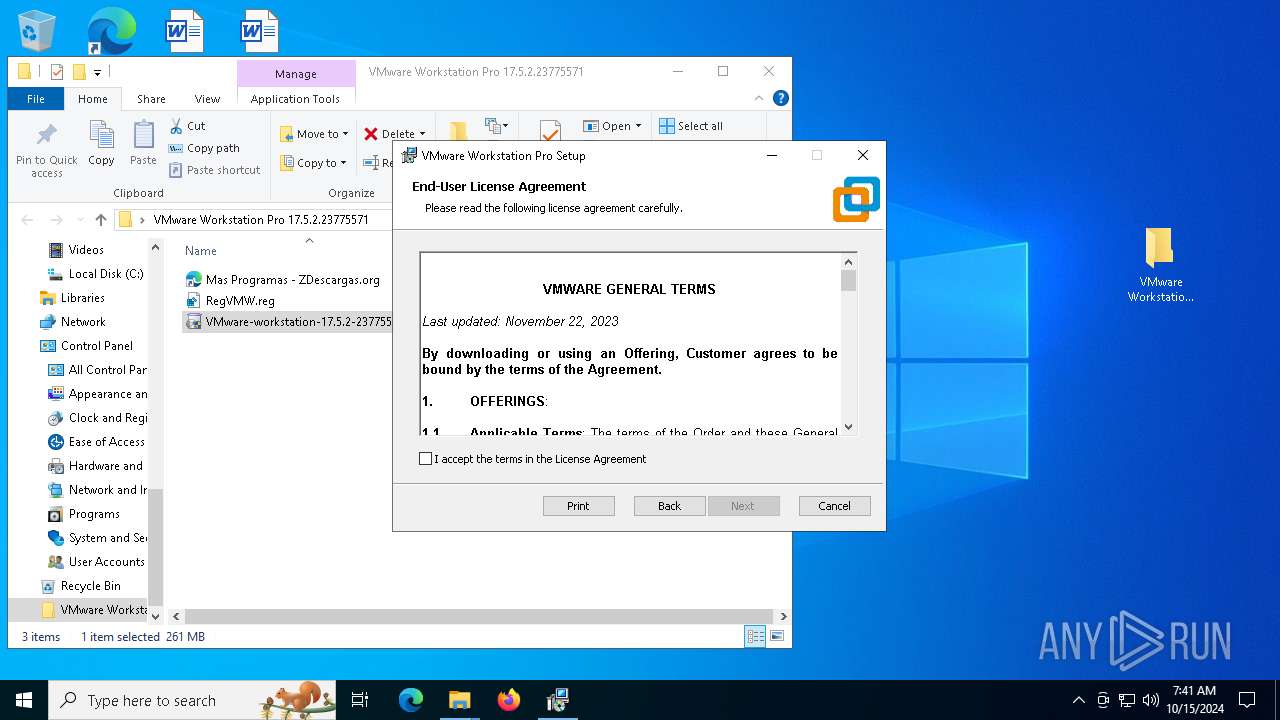Switch to Large icons view icon
This screenshot has height=720, width=1280.
pyautogui.click(x=777, y=637)
